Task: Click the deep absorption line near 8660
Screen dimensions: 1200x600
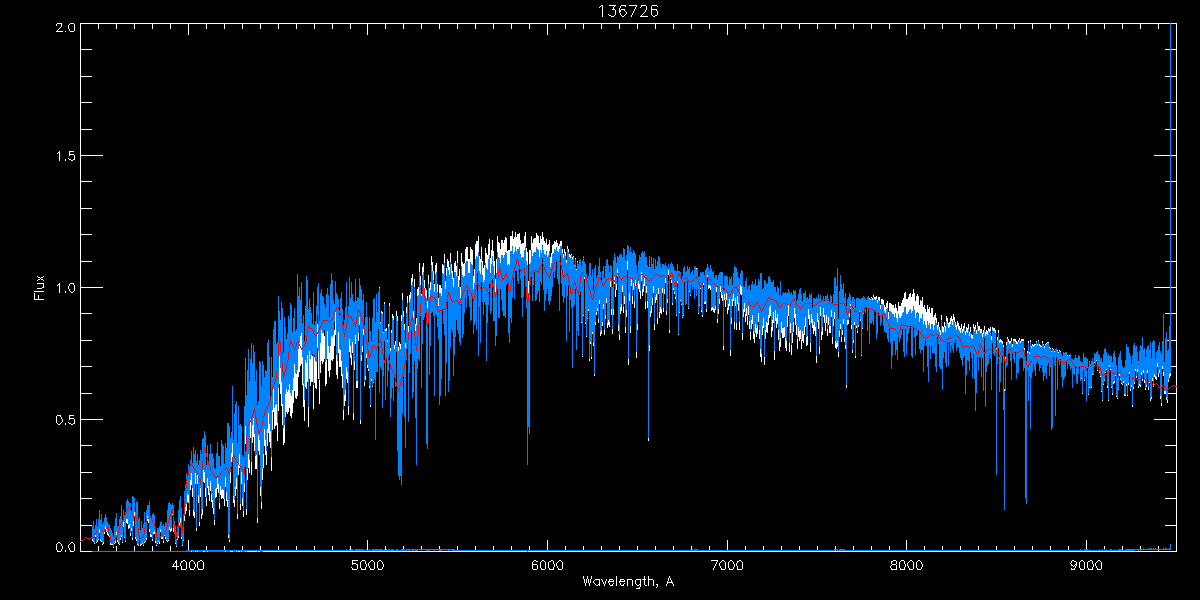Action: click(1026, 501)
